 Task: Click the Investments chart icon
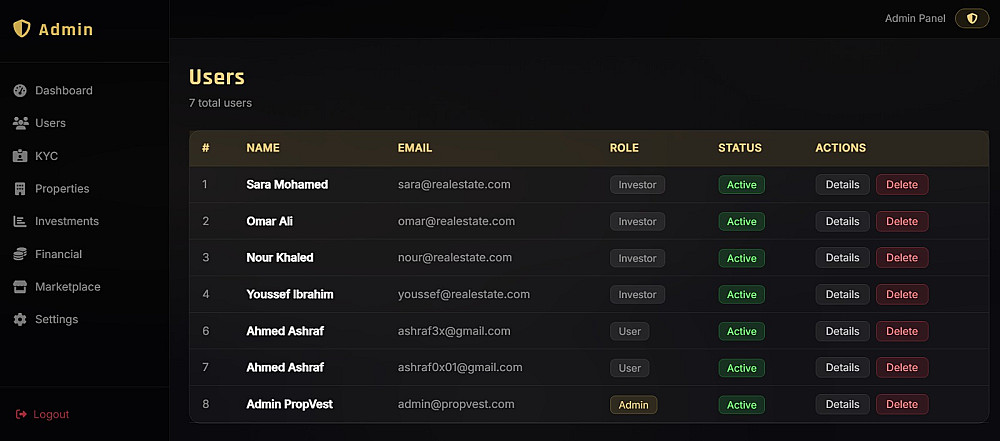20,221
